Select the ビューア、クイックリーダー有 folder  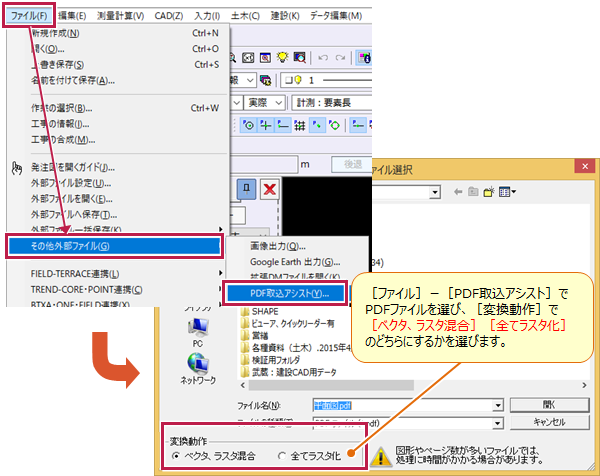[x=287, y=323]
